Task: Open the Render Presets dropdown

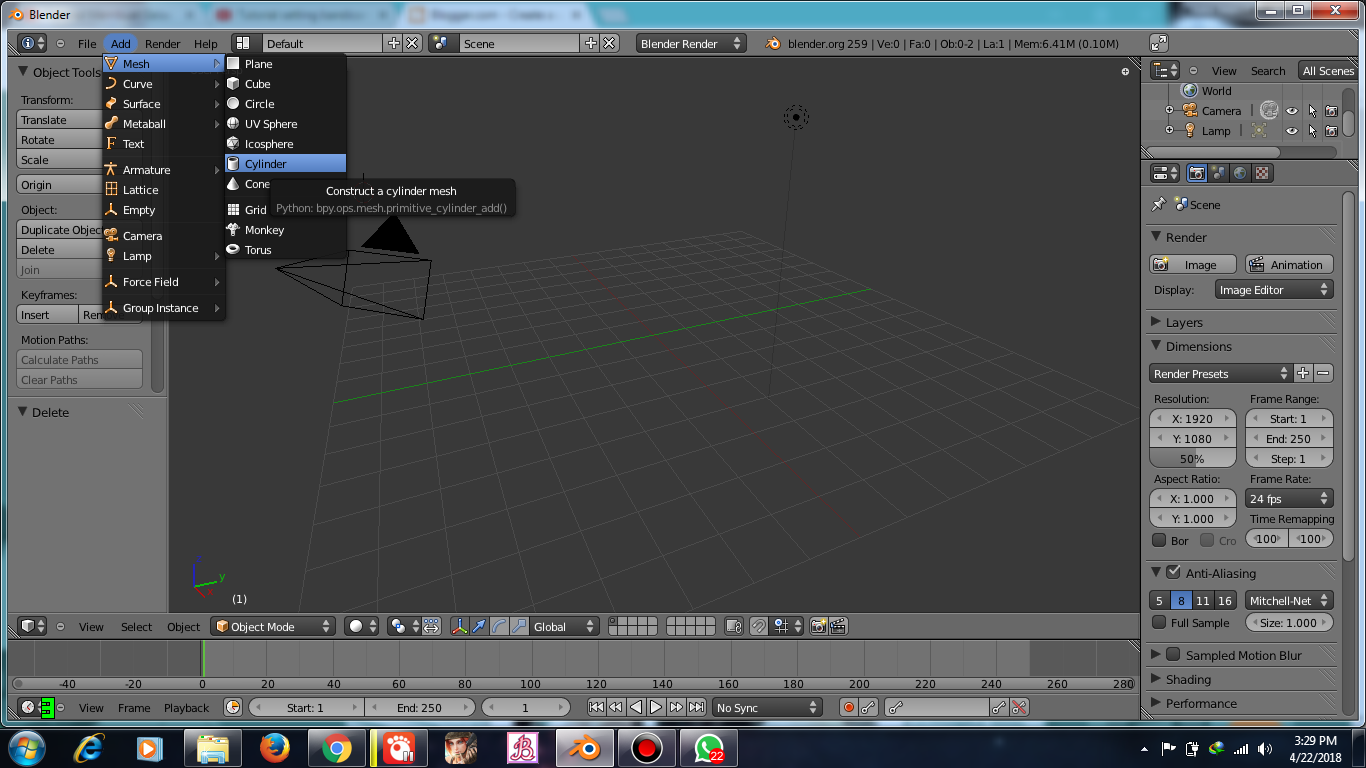Action: pyautogui.click(x=1221, y=374)
